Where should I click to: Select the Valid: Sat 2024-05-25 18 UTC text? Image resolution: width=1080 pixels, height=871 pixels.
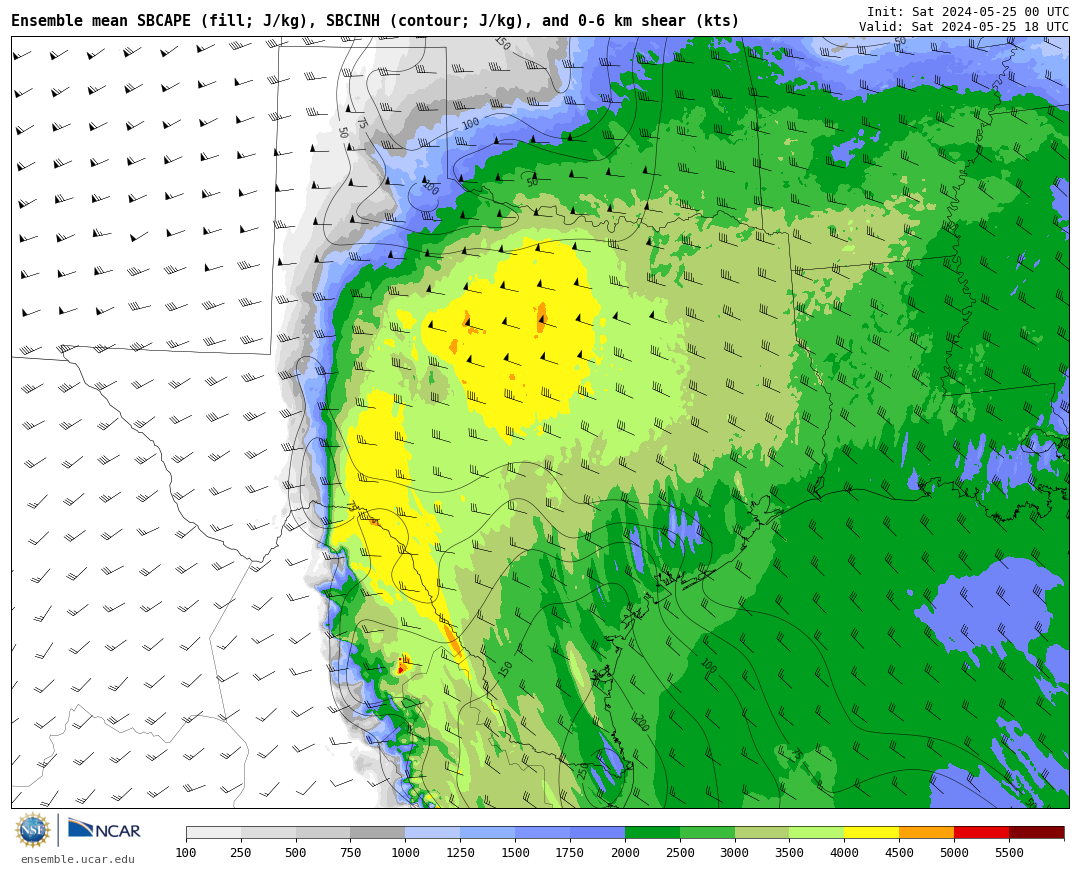[964, 27]
